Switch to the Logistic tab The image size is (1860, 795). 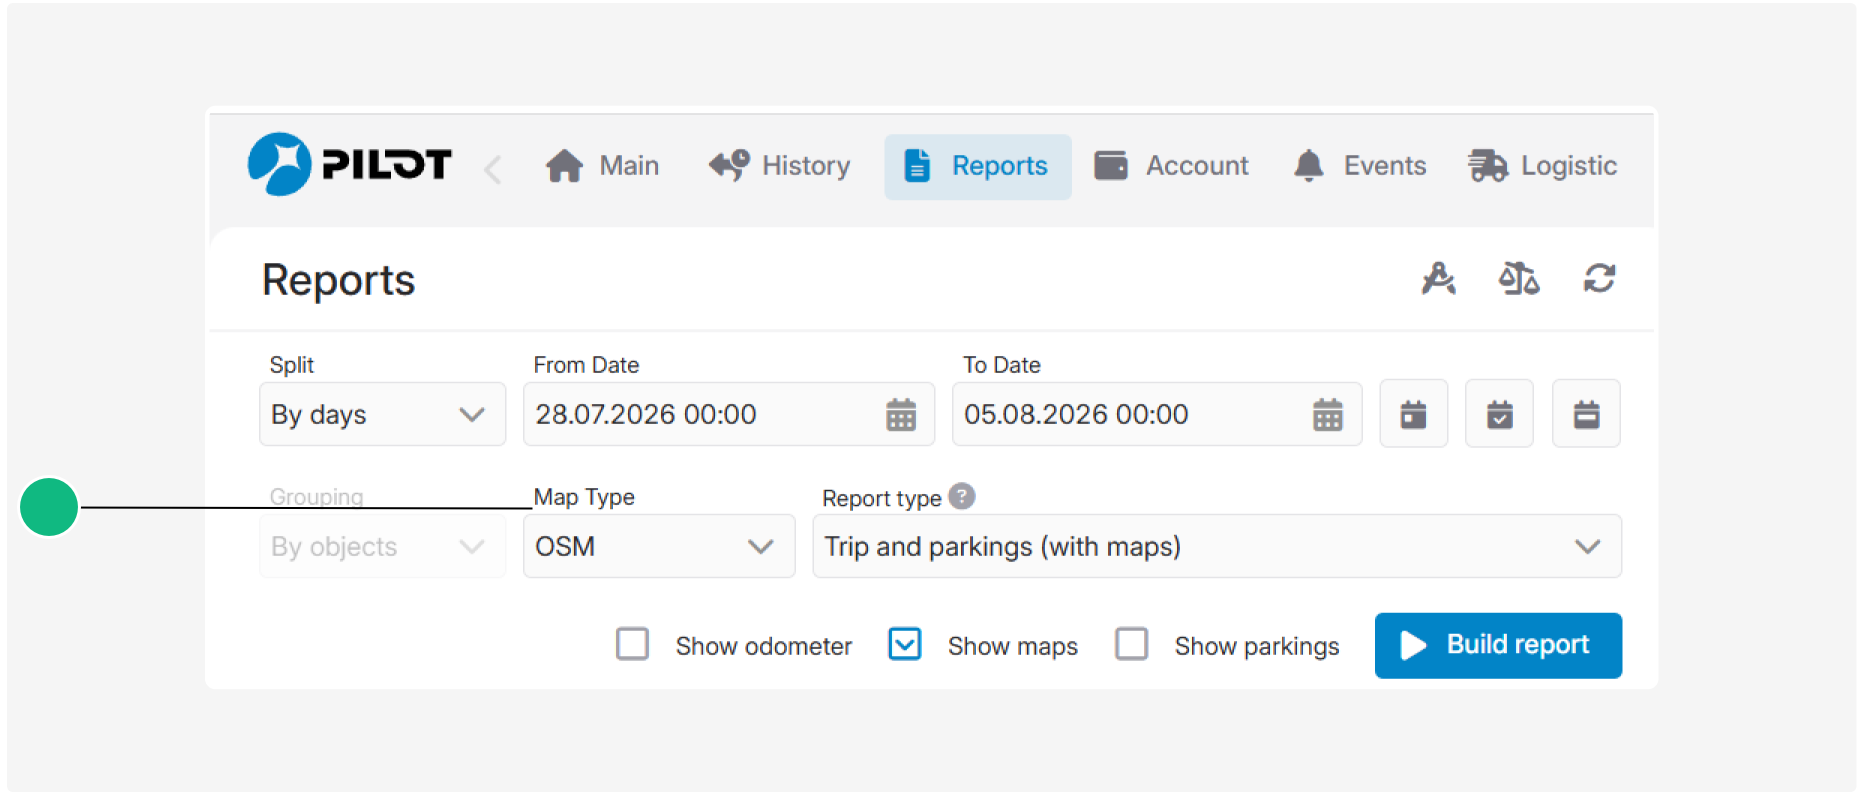(x=1542, y=166)
